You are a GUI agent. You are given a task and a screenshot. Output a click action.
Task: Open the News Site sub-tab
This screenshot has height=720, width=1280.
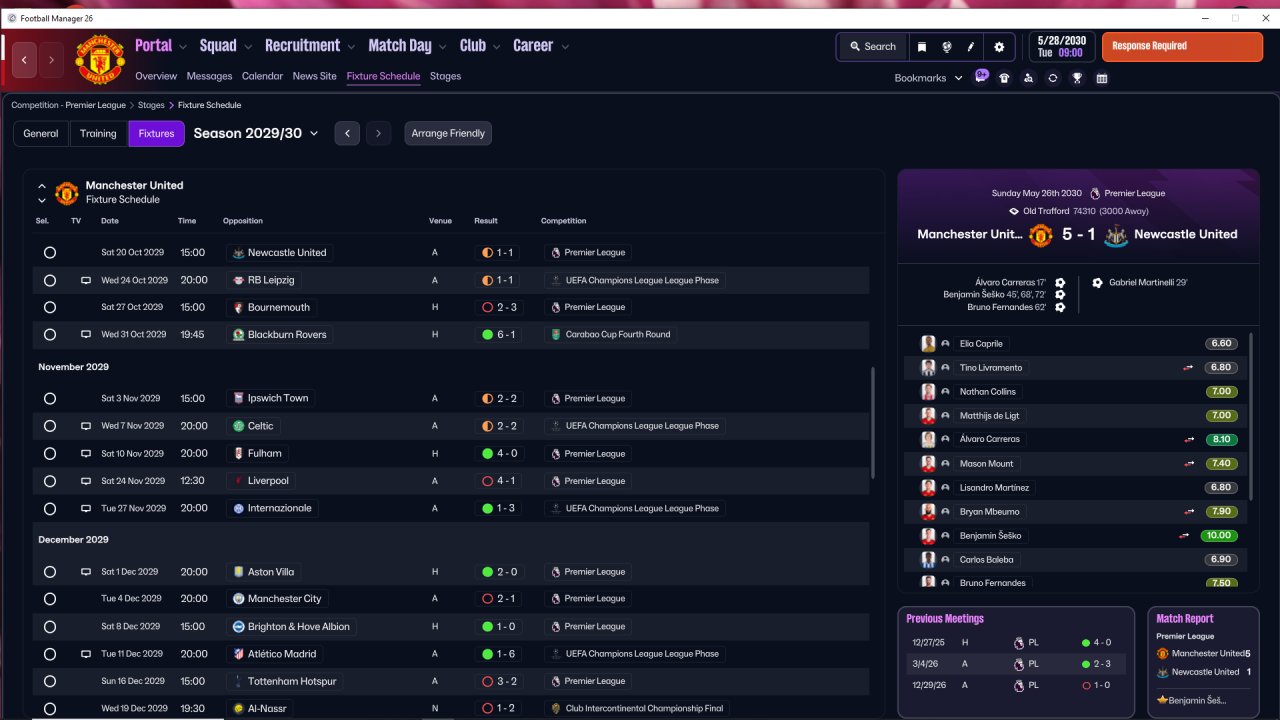[315, 76]
